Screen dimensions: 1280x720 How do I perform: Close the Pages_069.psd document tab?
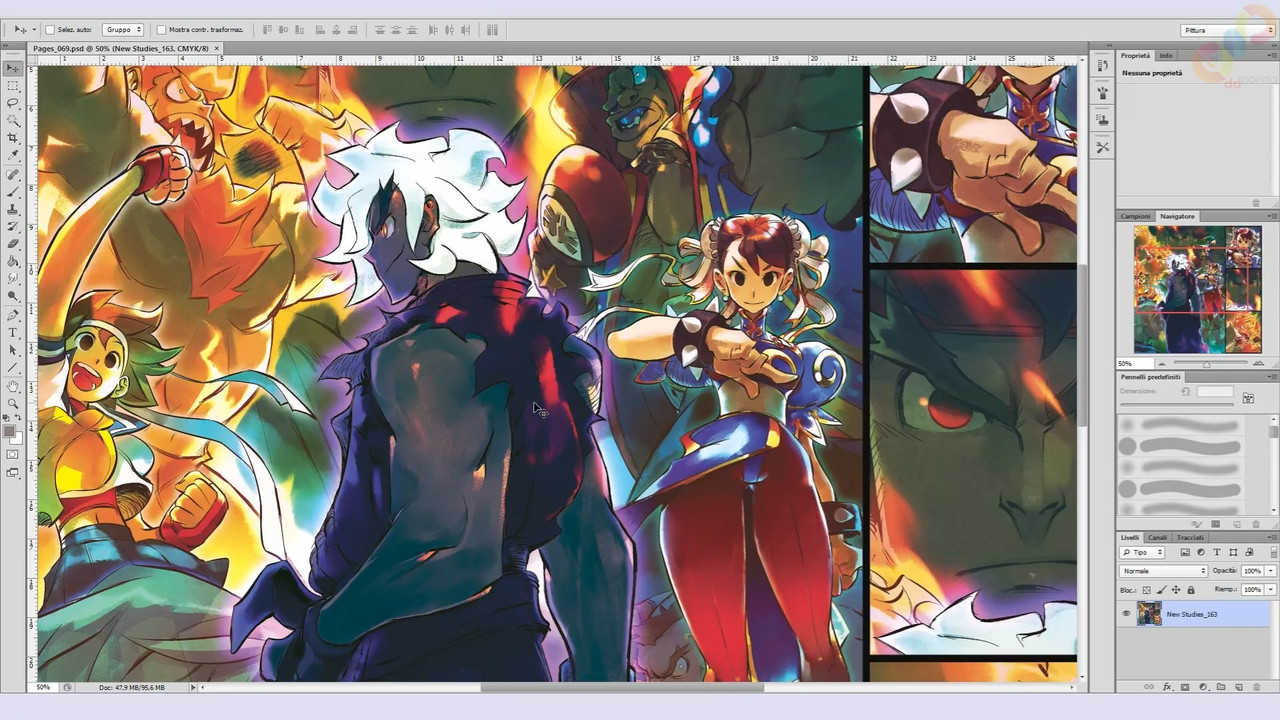pyautogui.click(x=217, y=48)
